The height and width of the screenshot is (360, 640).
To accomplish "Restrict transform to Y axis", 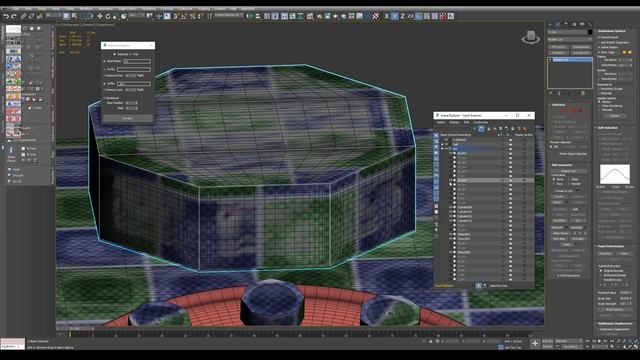I will (x=395, y=16).
